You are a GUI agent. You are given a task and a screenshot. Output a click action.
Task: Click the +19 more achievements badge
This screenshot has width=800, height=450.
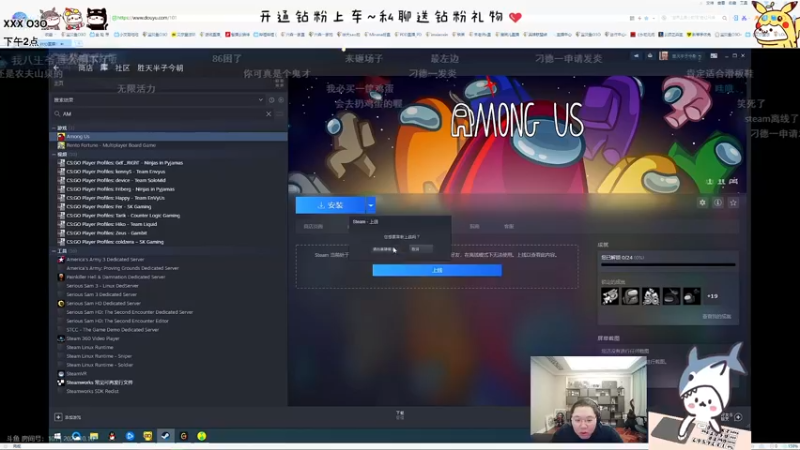click(712, 296)
